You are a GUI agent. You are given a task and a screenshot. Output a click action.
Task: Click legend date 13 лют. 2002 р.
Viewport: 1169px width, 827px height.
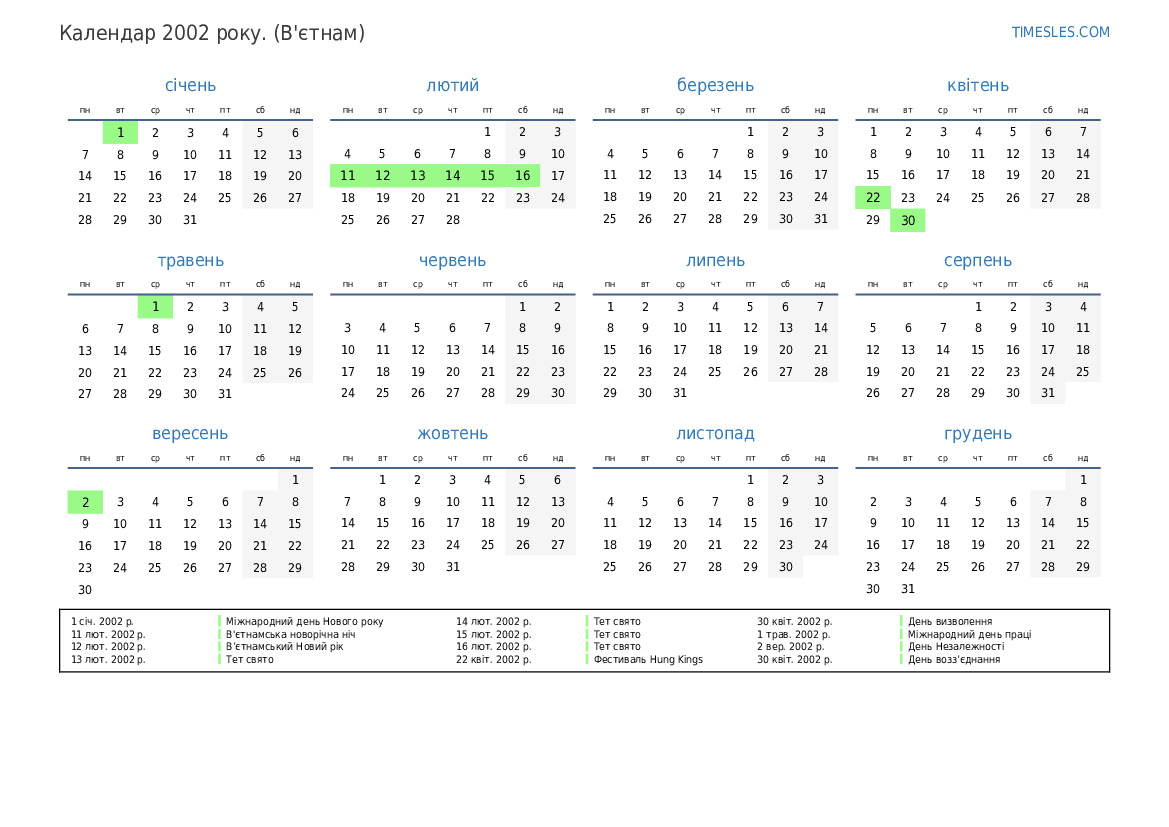pos(108,659)
